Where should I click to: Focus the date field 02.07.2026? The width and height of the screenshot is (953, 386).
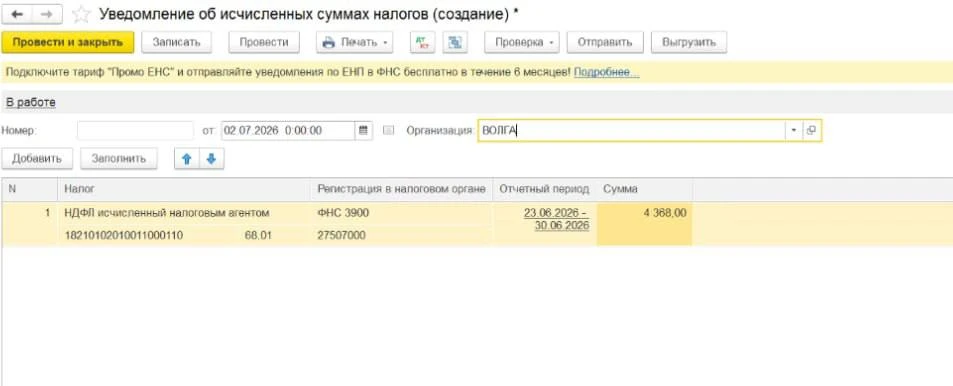(x=288, y=130)
